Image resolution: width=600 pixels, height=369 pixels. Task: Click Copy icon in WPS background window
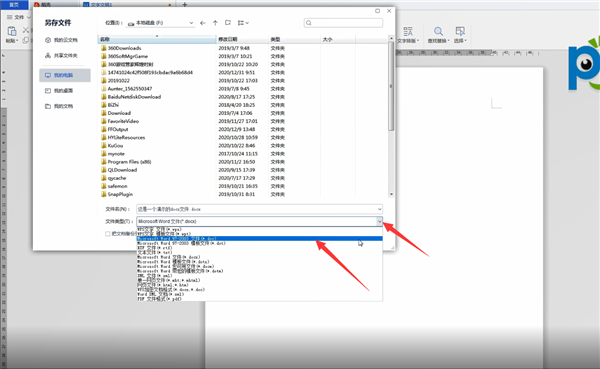[26, 40]
